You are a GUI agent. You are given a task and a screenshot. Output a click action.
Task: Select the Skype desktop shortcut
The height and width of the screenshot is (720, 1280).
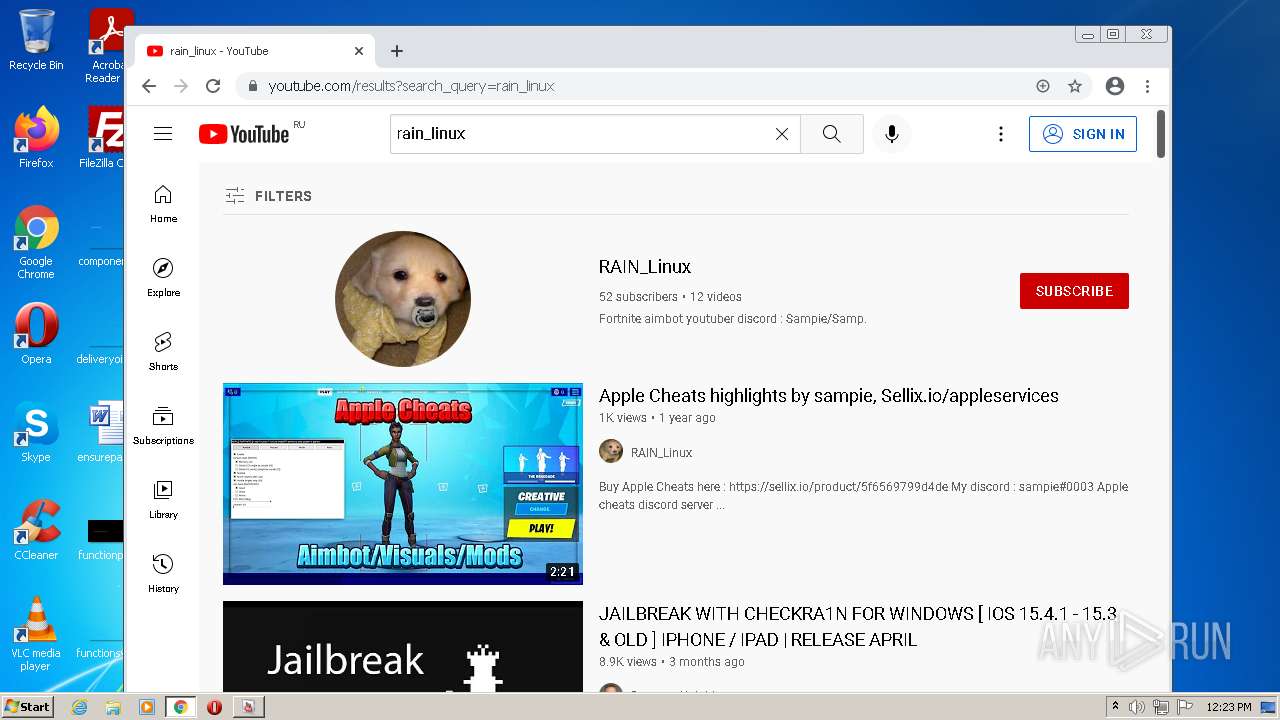36,432
